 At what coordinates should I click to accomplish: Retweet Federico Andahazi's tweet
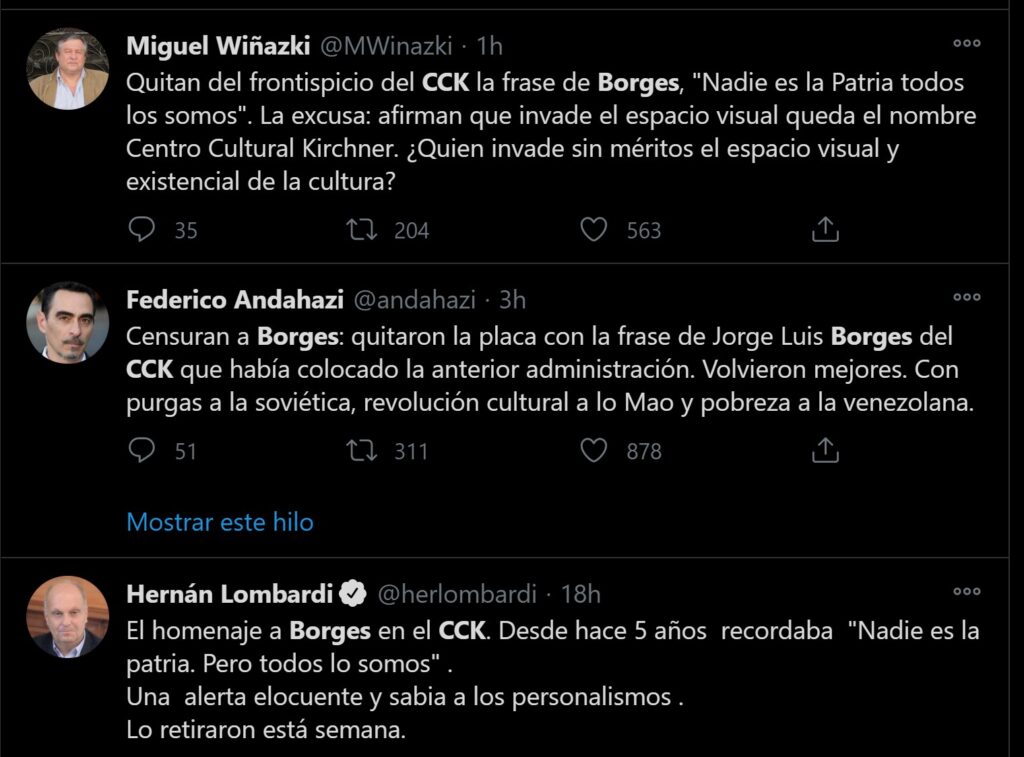click(x=361, y=451)
